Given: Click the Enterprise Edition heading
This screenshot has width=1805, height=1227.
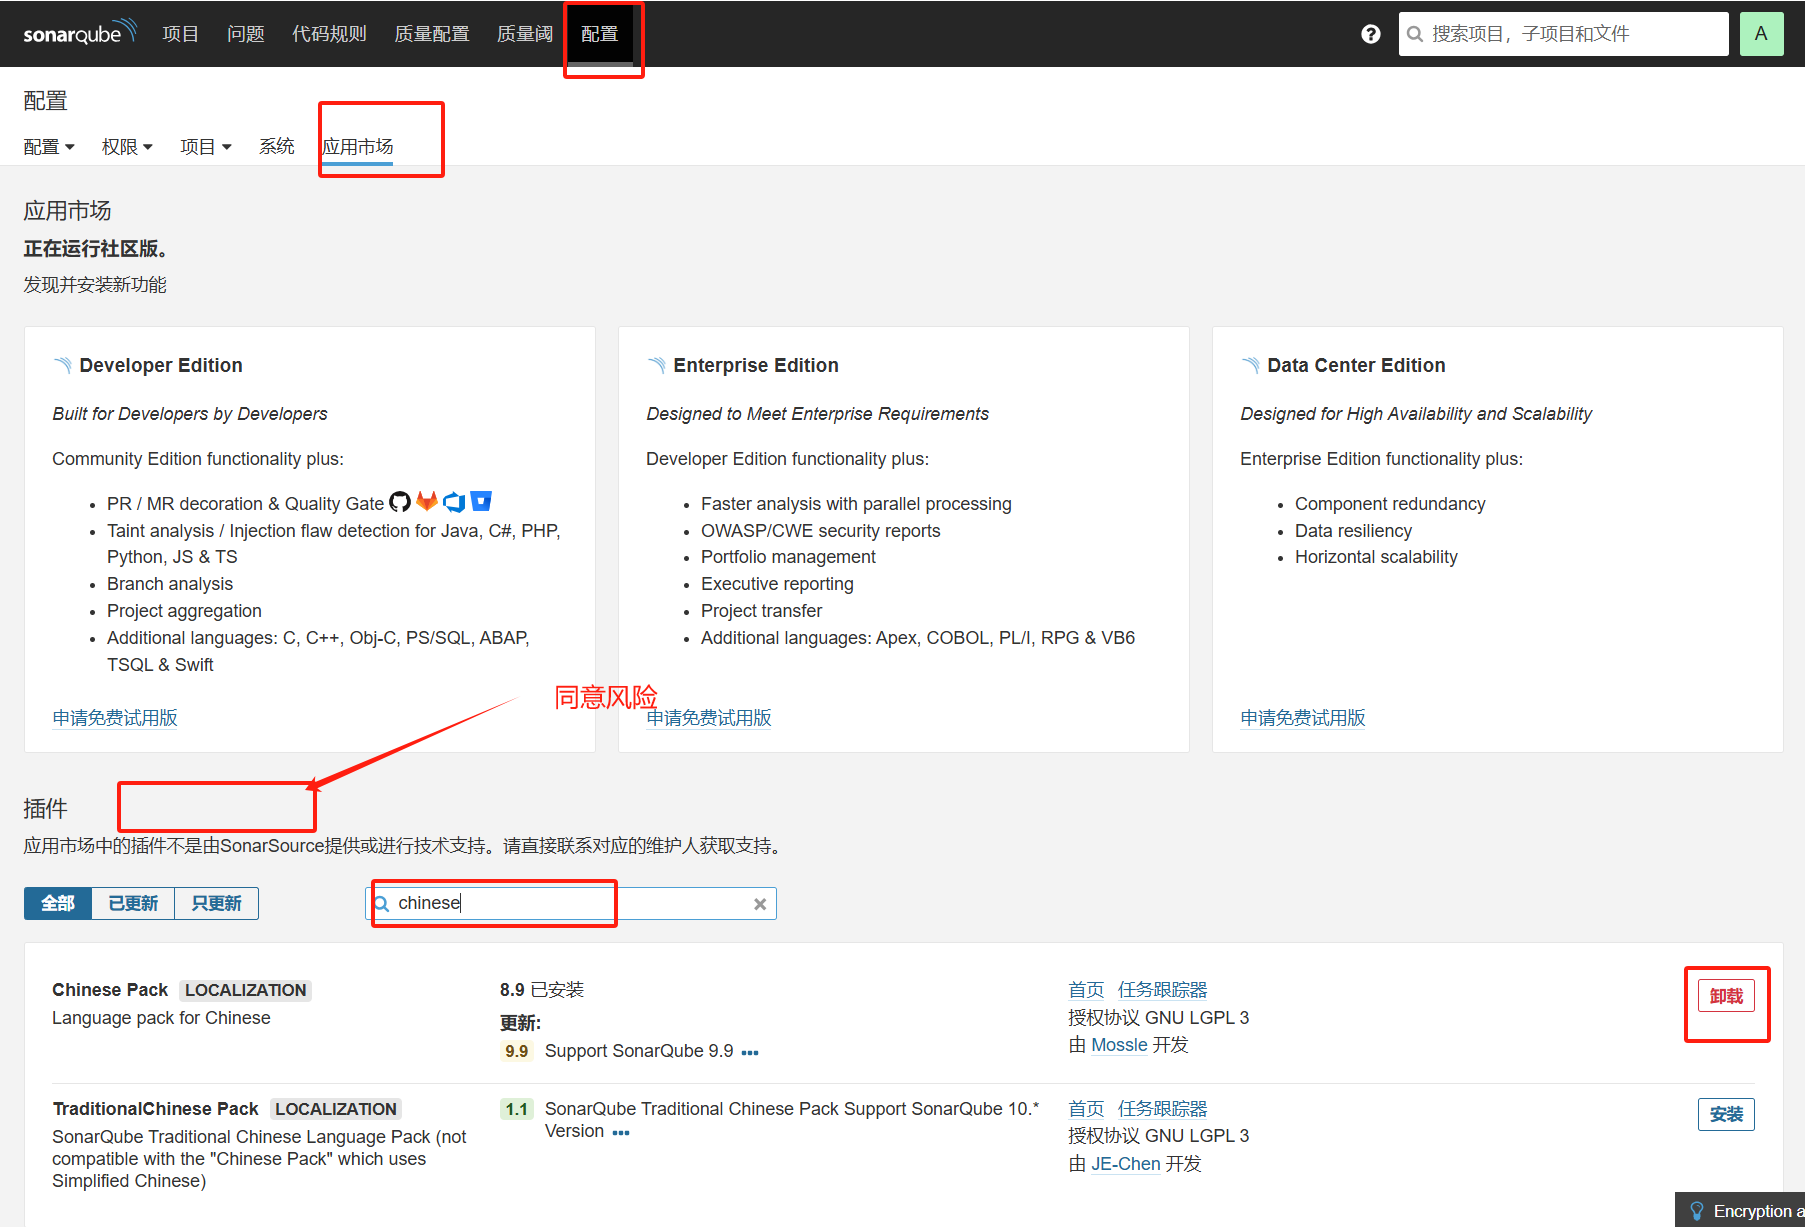Looking at the screenshot, I should 756,365.
